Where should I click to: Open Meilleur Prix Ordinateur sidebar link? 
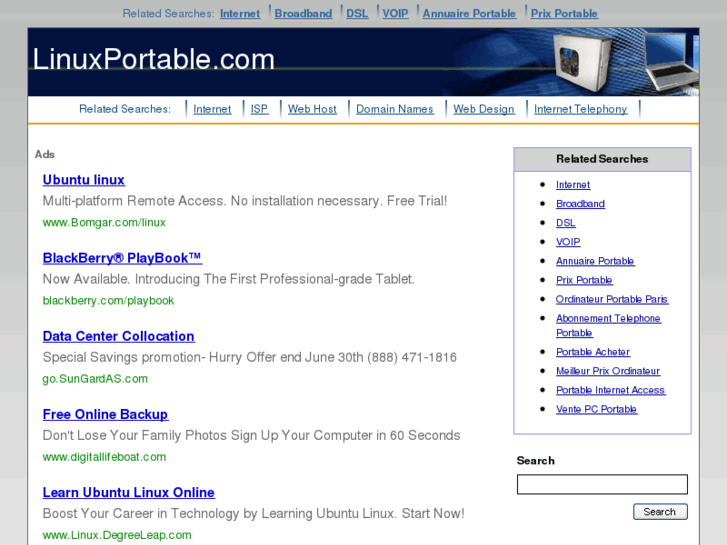[608, 371]
